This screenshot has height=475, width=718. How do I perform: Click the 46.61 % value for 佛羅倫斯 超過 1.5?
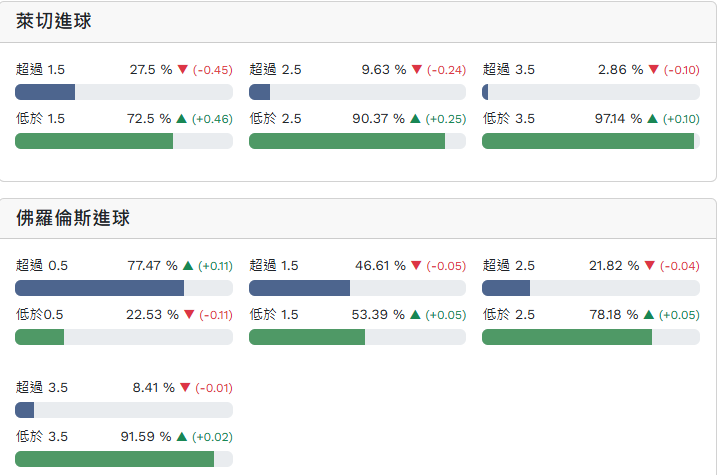(380, 266)
